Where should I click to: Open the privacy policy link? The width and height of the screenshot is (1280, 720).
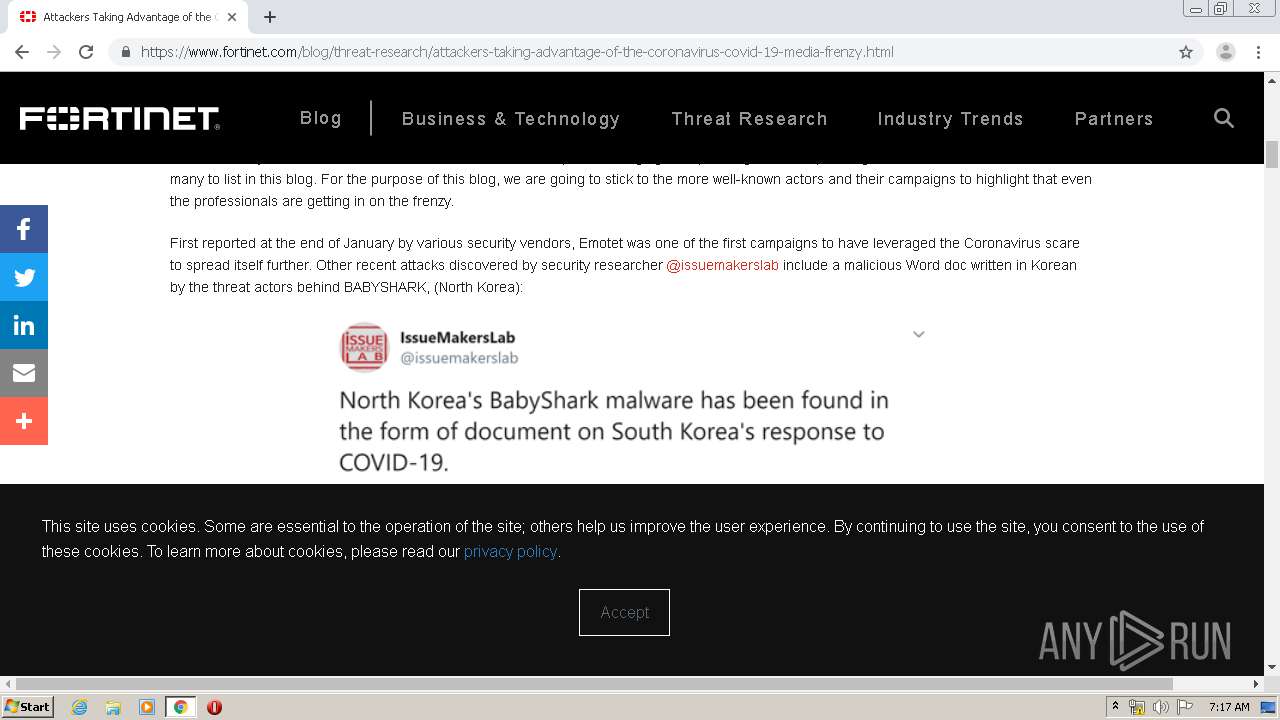(x=510, y=551)
